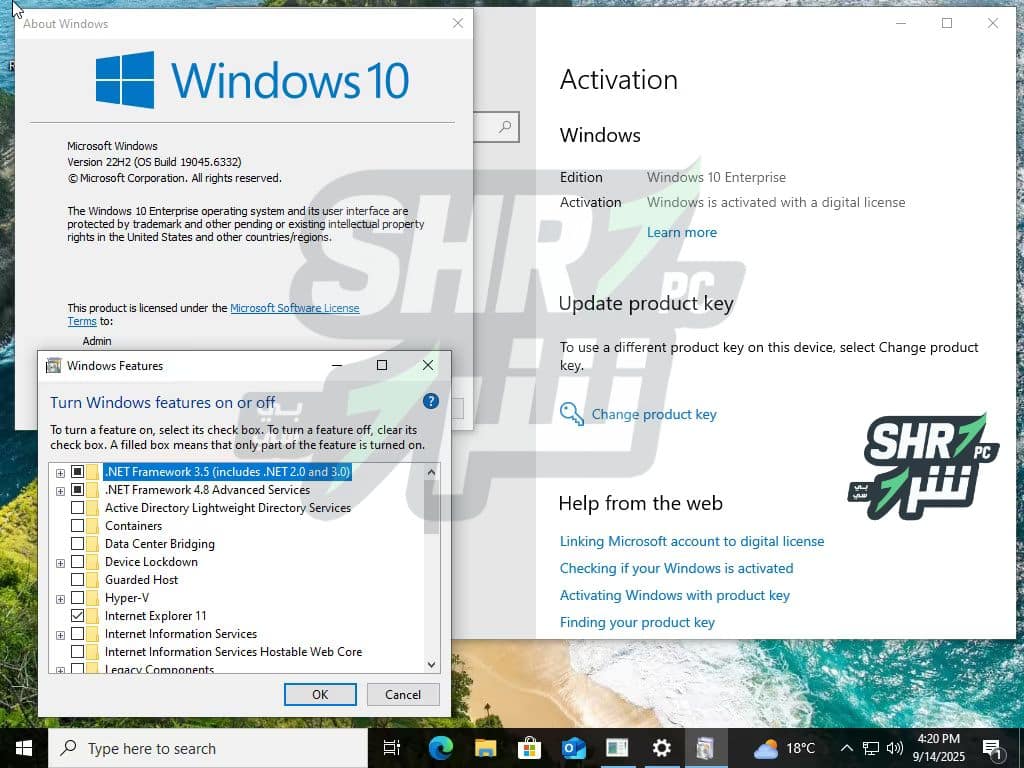Open File Explorer from the taskbar

(x=485, y=748)
